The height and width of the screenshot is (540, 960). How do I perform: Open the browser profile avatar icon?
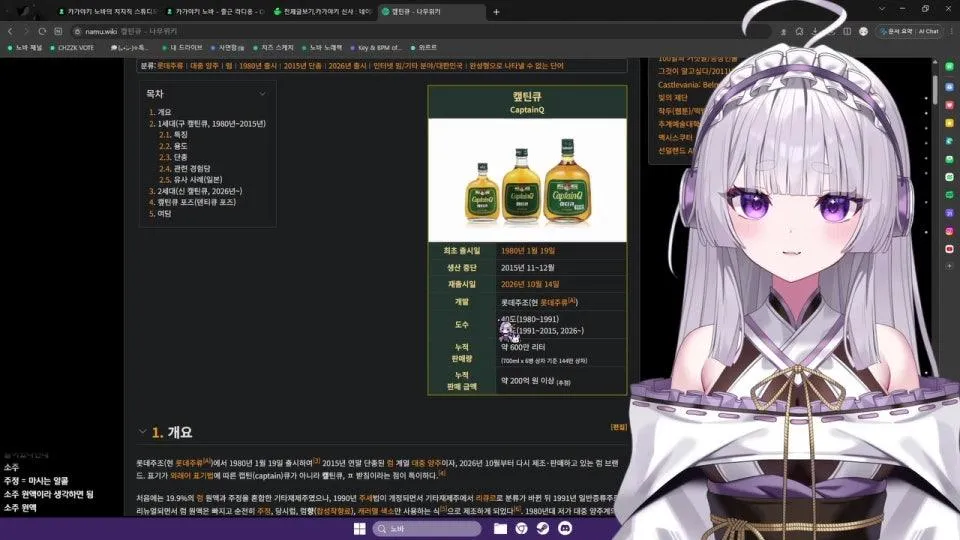pyautogui.click(x=863, y=31)
